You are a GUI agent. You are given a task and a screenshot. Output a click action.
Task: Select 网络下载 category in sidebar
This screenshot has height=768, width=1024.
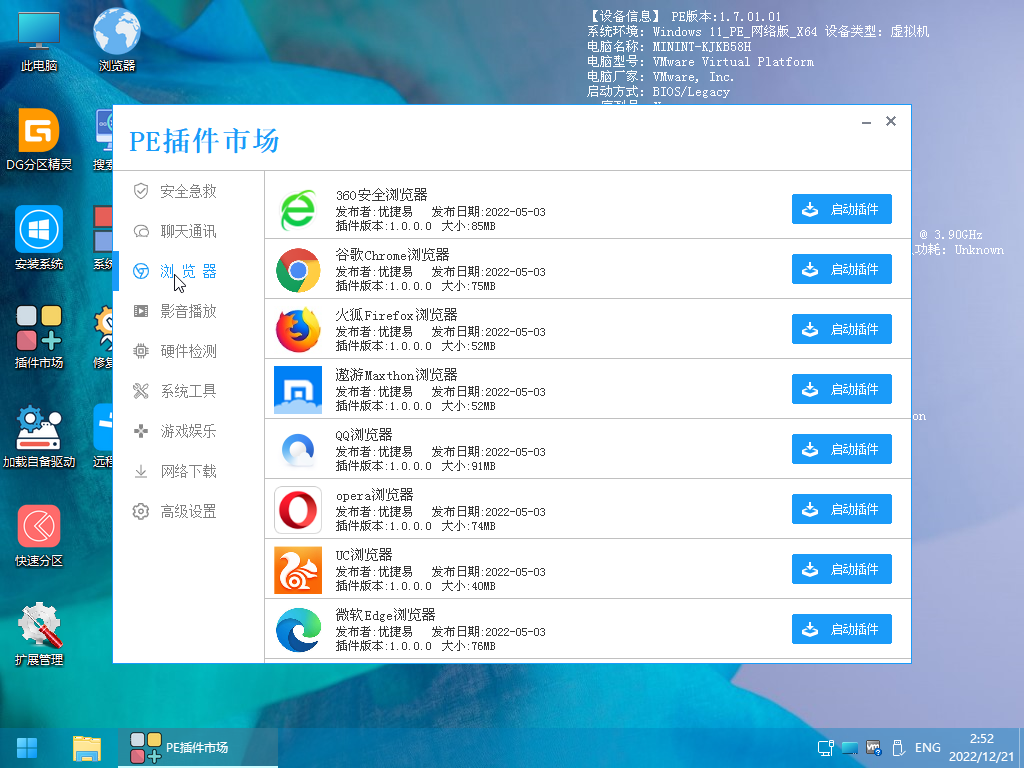[x=188, y=471]
